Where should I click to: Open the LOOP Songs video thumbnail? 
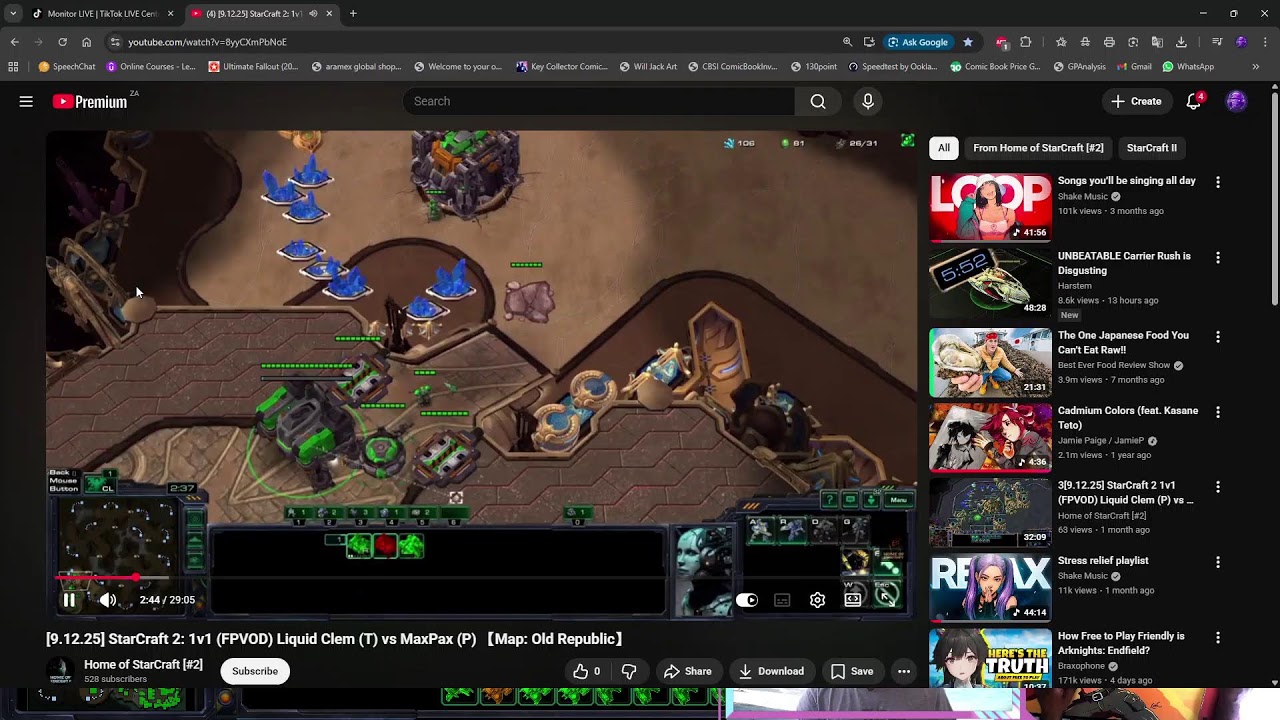point(990,208)
